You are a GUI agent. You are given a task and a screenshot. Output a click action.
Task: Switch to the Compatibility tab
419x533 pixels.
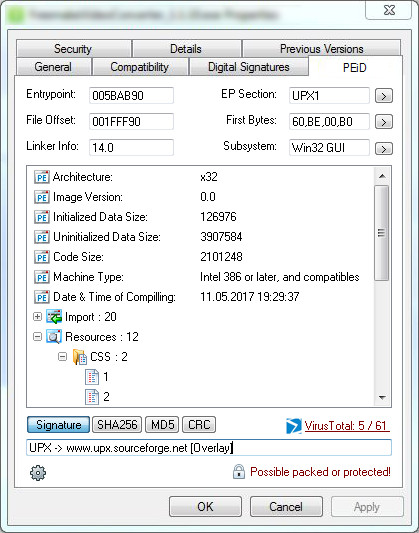(x=140, y=67)
